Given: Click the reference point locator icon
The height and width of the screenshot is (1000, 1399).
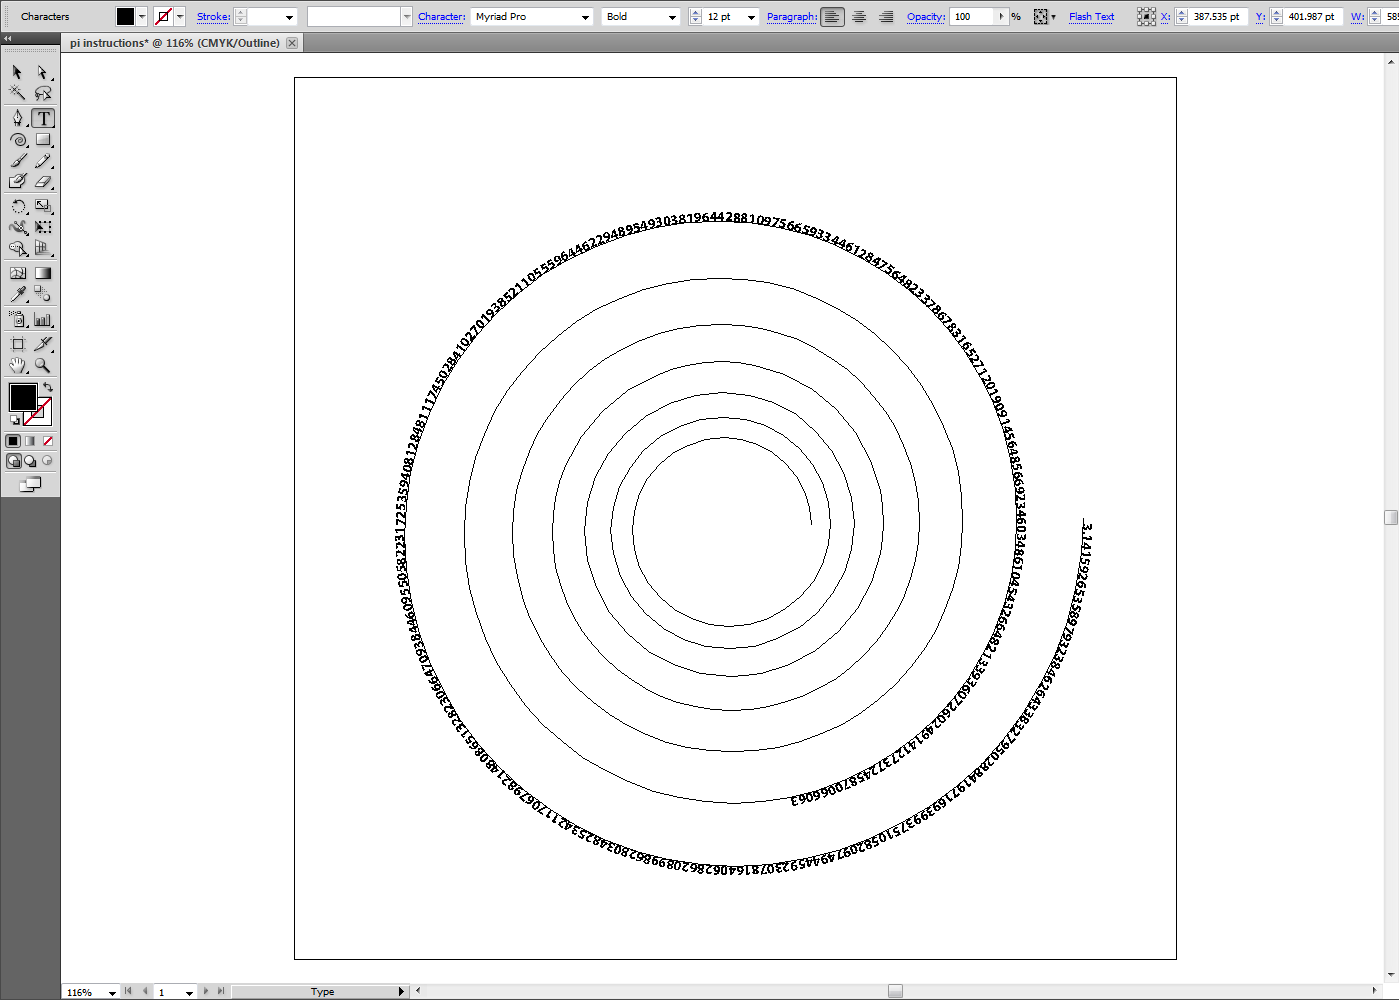Looking at the screenshot, I should (1146, 17).
